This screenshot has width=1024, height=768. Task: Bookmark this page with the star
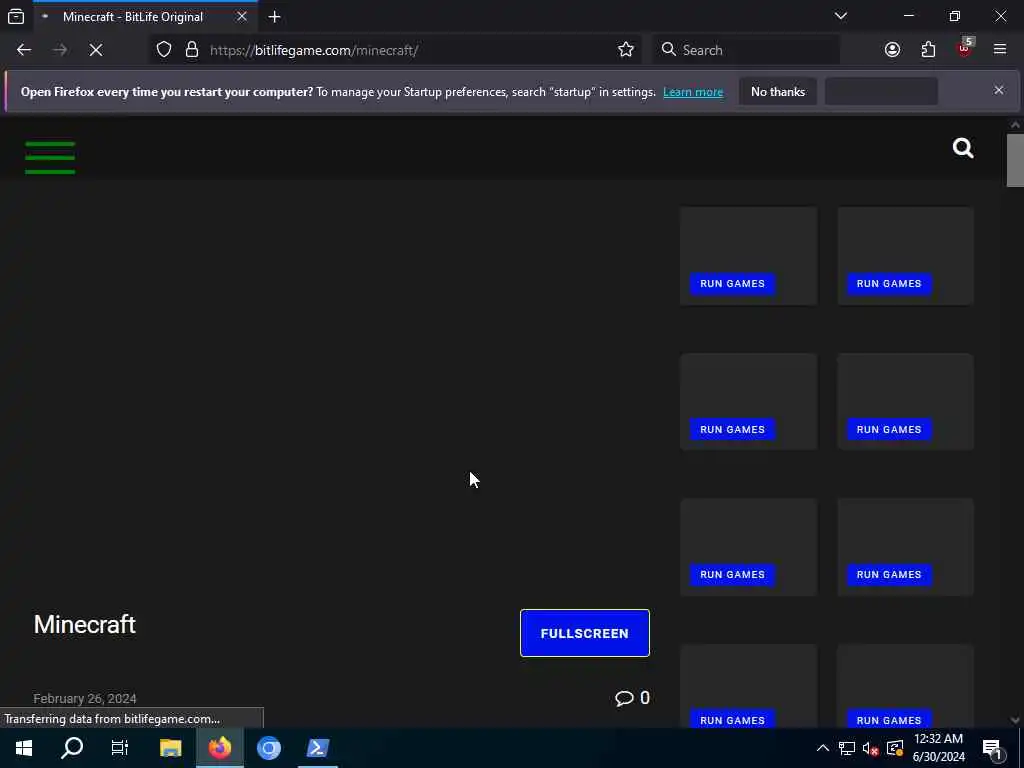pyautogui.click(x=626, y=50)
